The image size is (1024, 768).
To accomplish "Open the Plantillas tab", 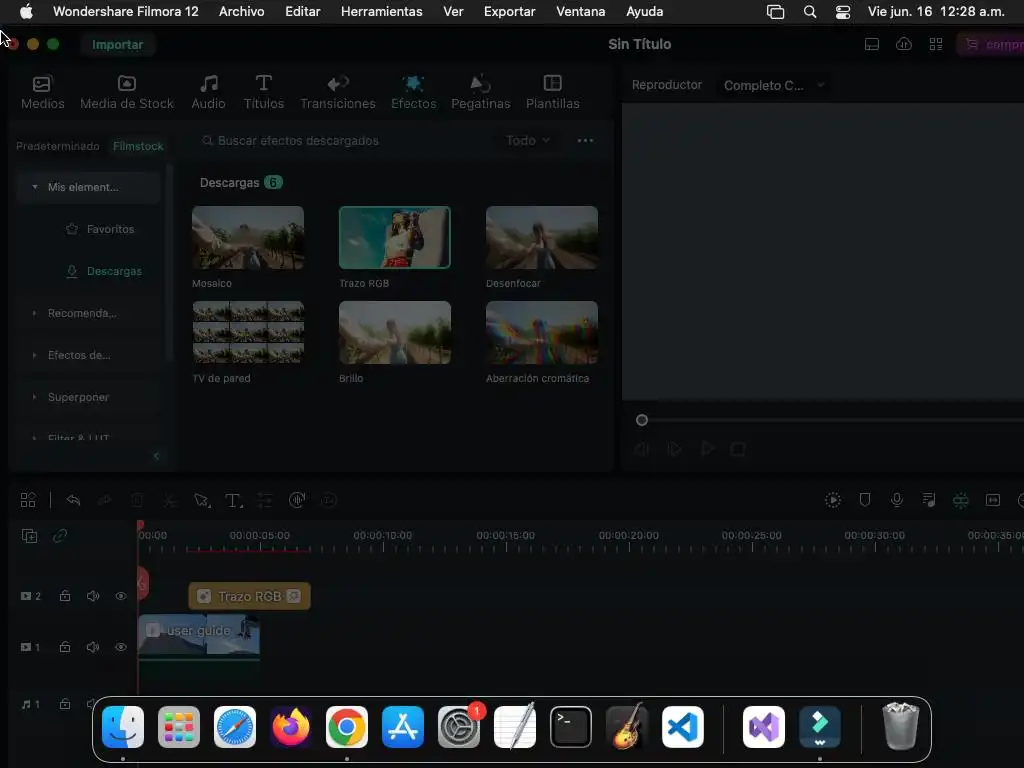I will point(552,92).
